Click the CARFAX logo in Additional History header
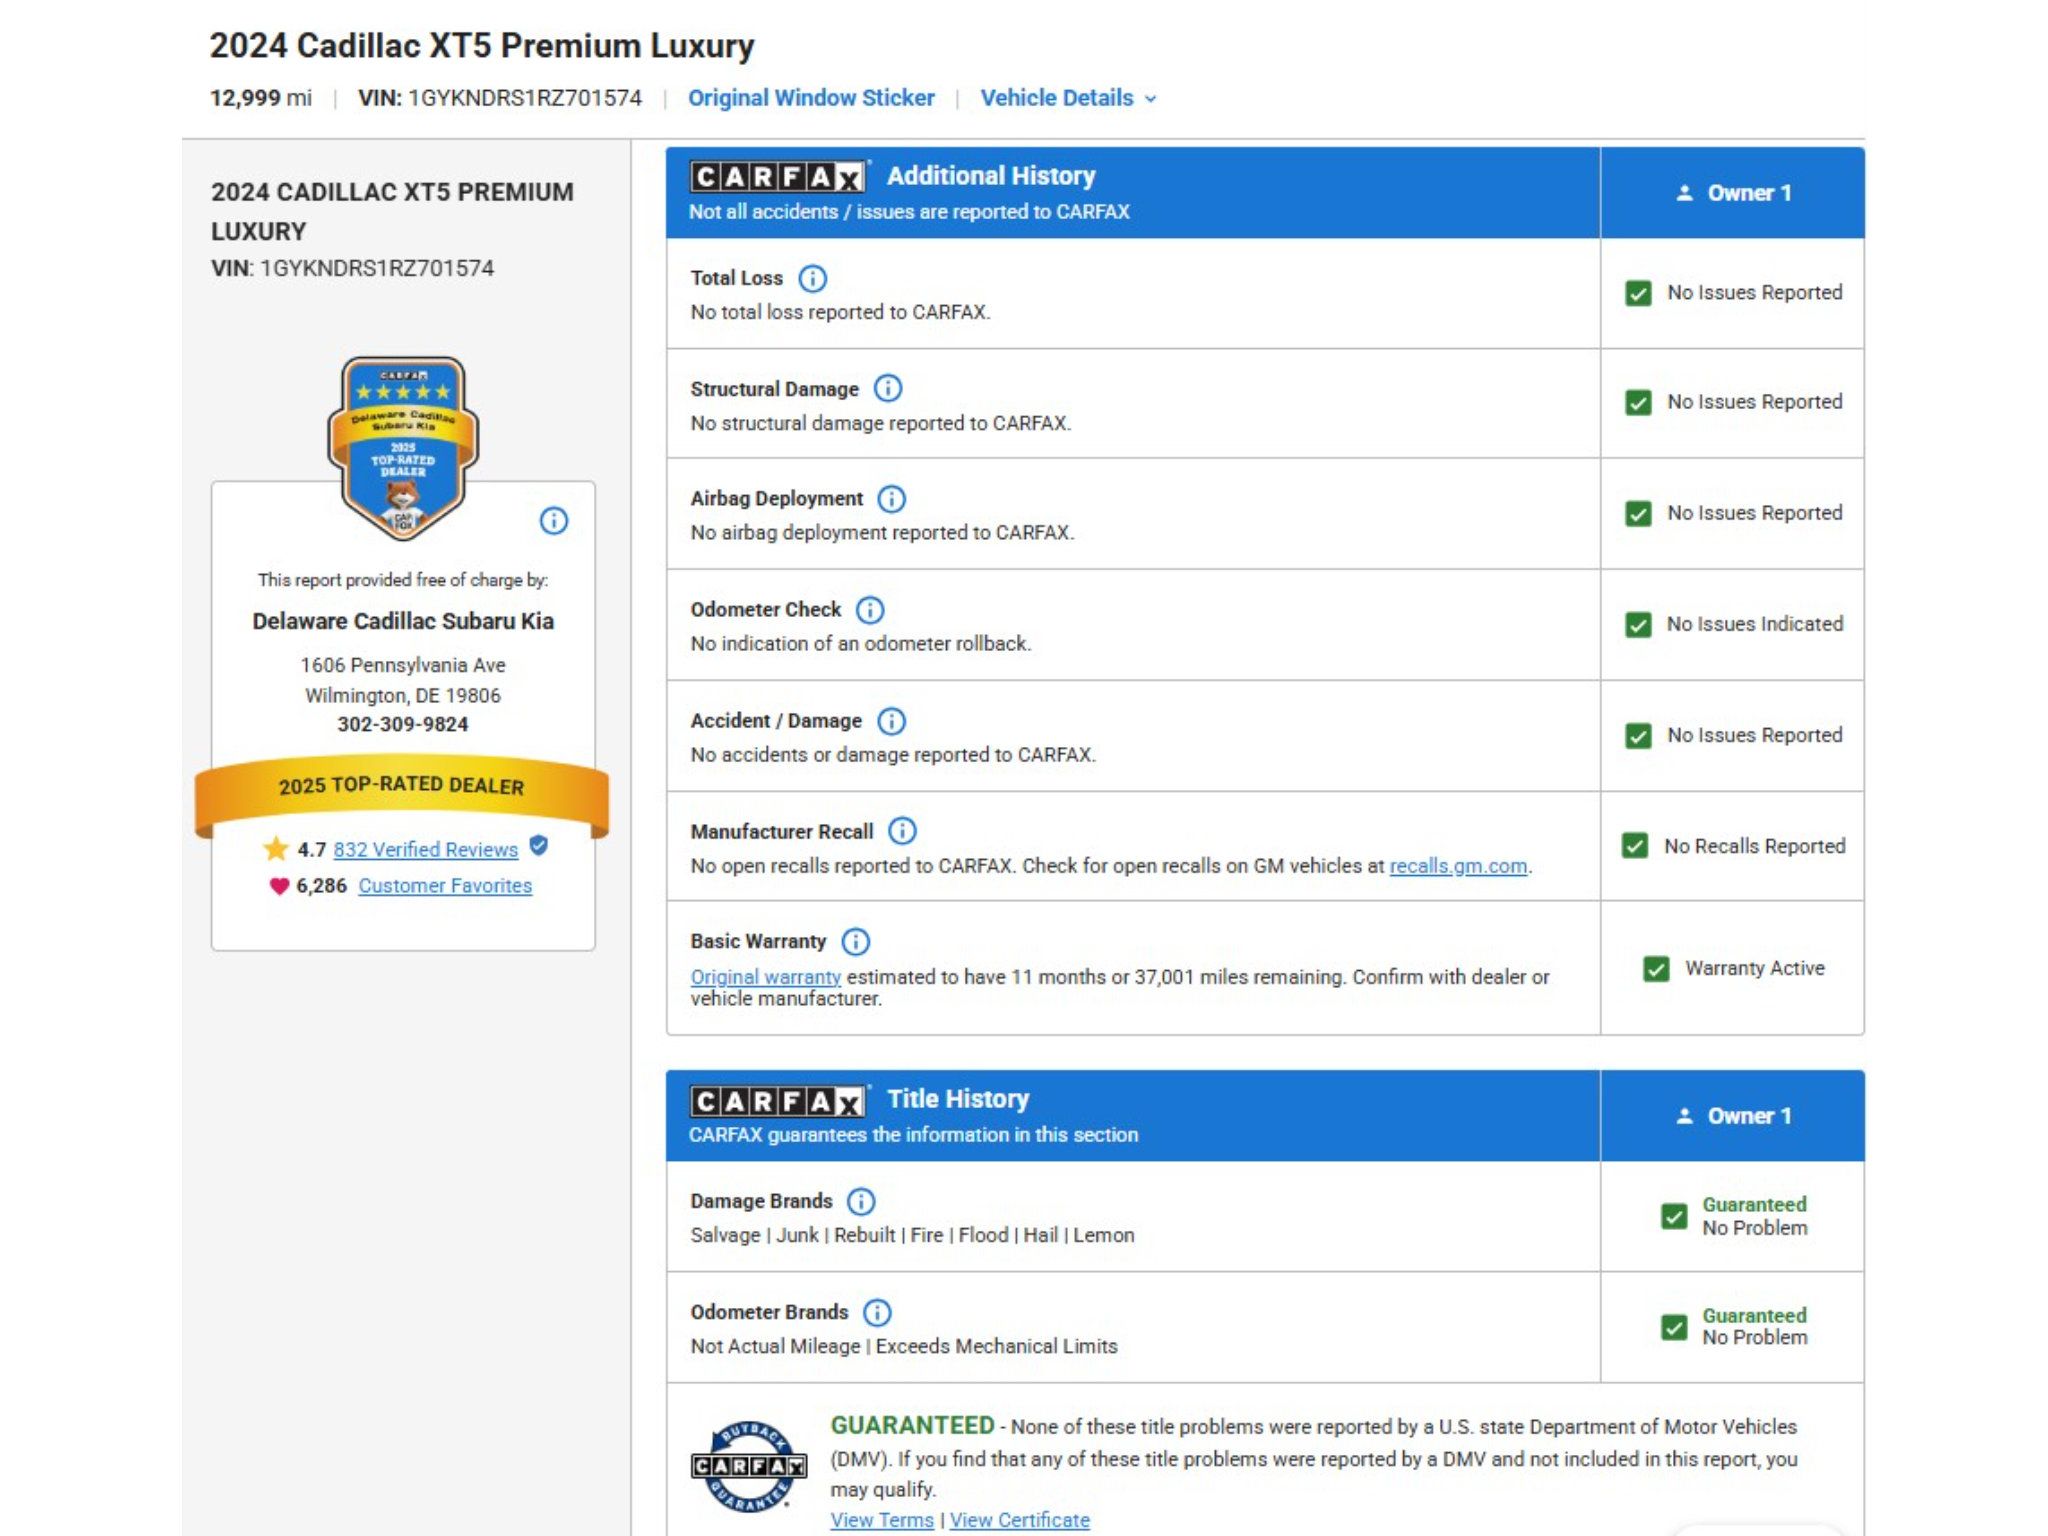2048x1536 pixels. [777, 177]
